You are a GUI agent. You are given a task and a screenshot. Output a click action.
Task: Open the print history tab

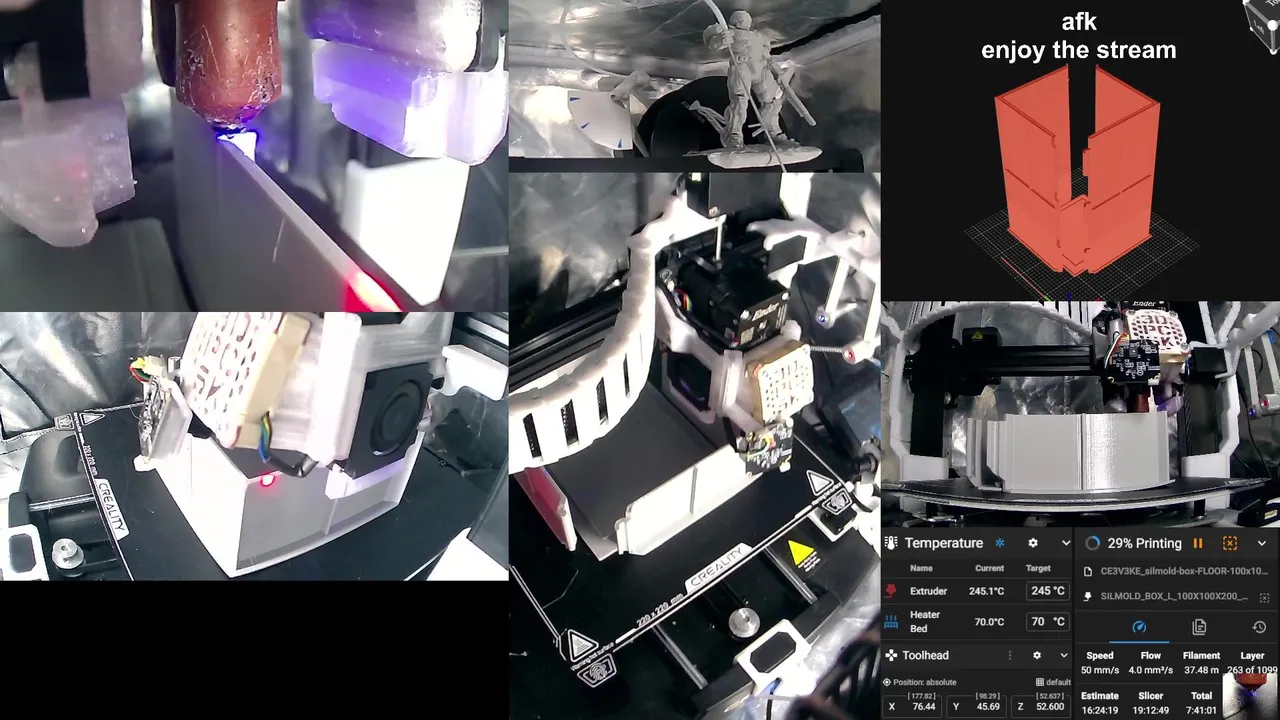pos(1259,627)
